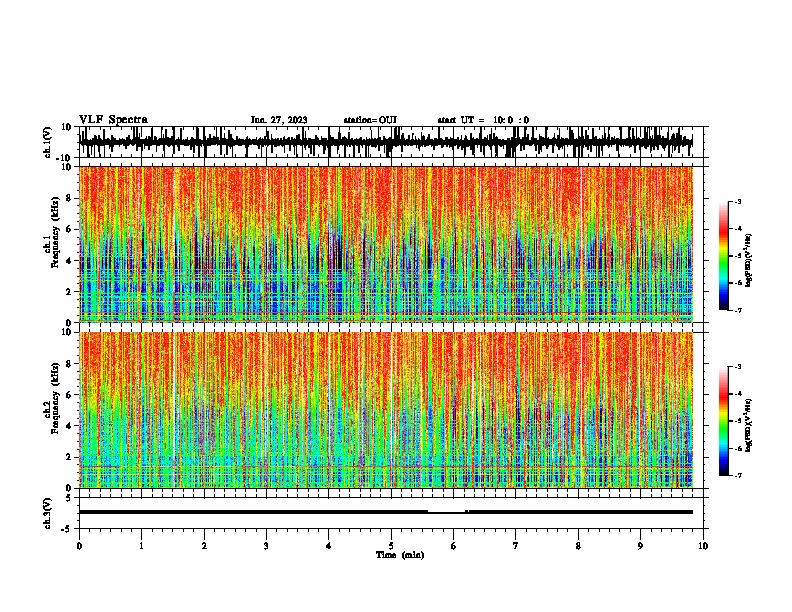Click the station identifier label
This screenshot has width=792, height=612.
tap(370, 120)
